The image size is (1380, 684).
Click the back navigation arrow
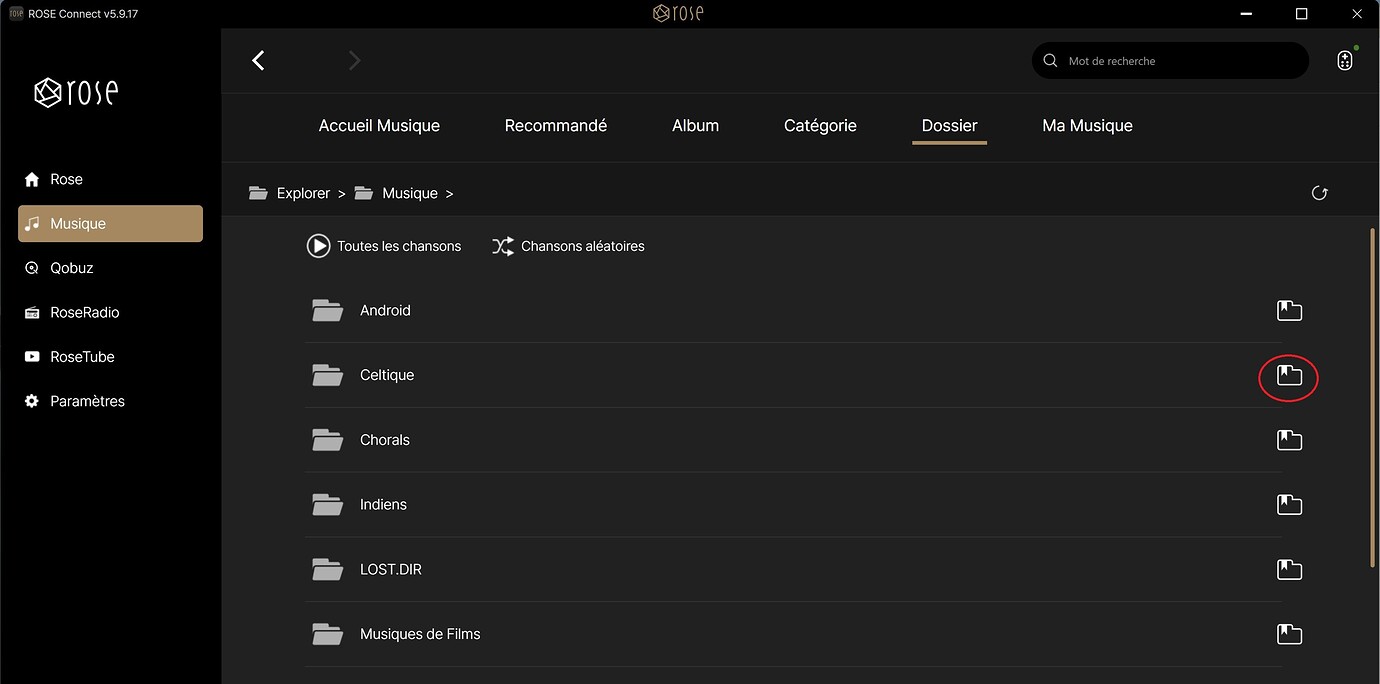coord(258,61)
